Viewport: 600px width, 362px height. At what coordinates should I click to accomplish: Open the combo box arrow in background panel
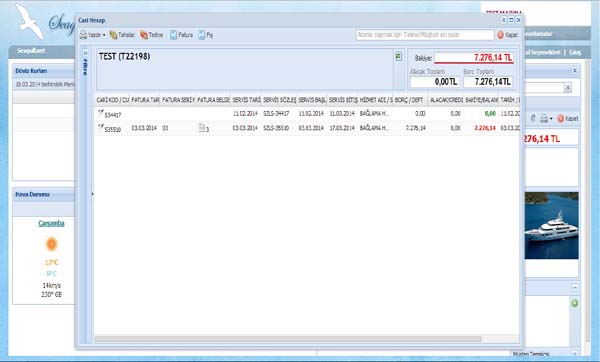[x=568, y=88]
